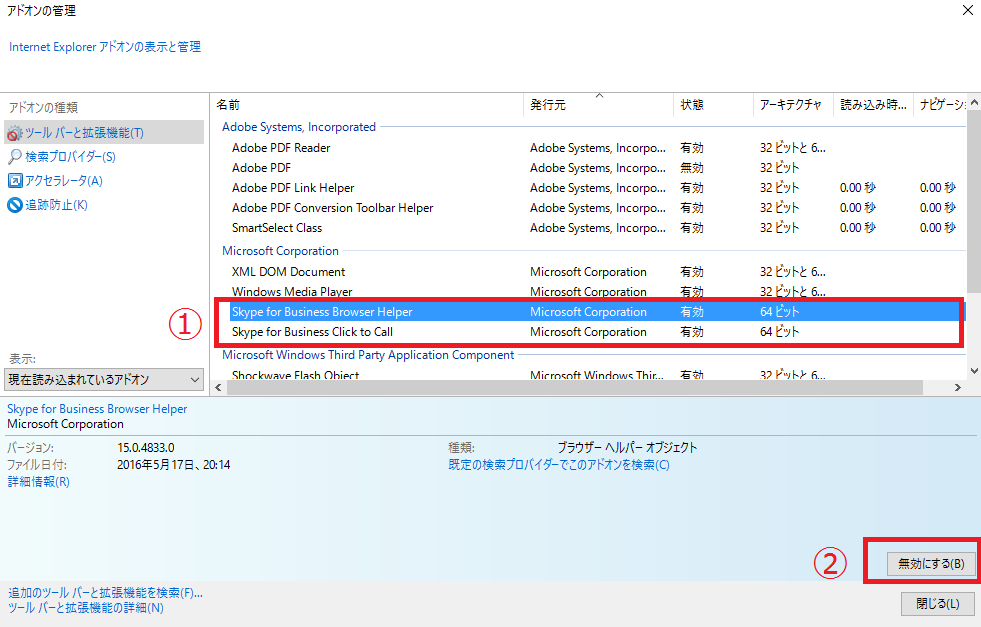This screenshot has height=627, width=981.
Task: Close the アドオンの管理 dialog with X
Action: tap(967, 11)
